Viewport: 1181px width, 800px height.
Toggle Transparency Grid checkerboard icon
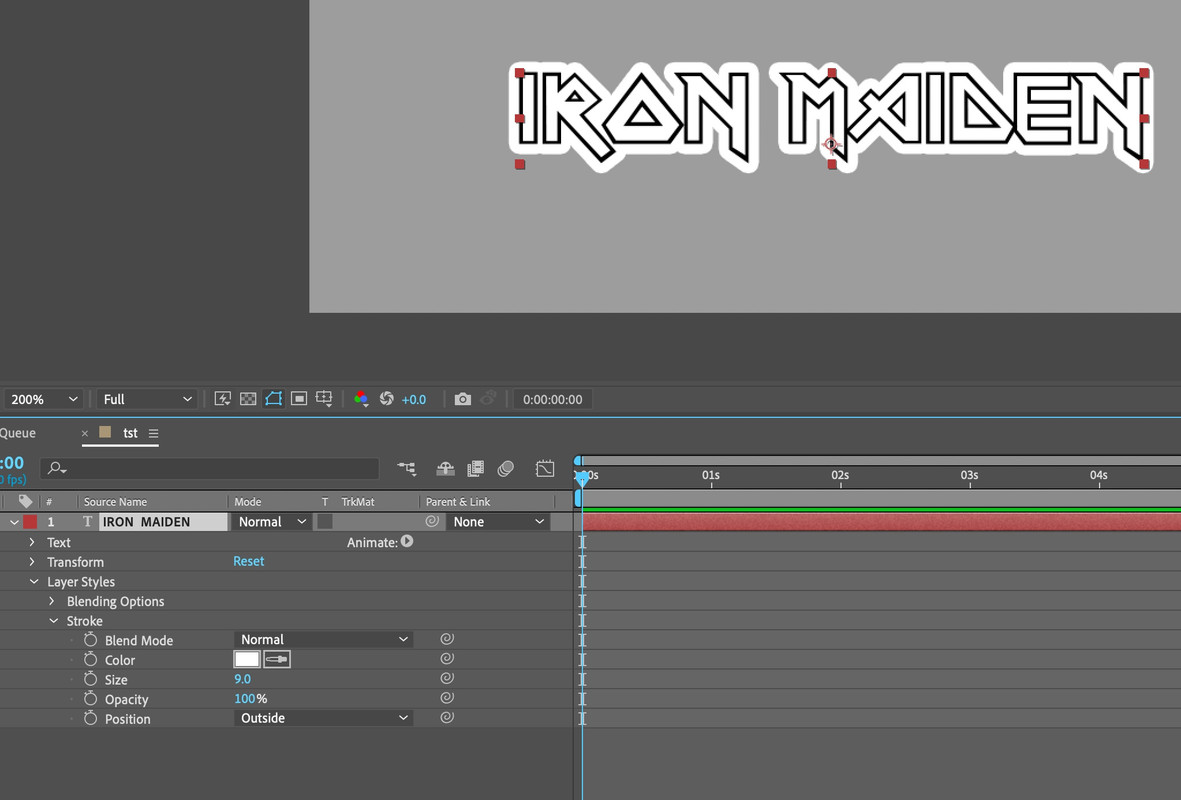248,399
